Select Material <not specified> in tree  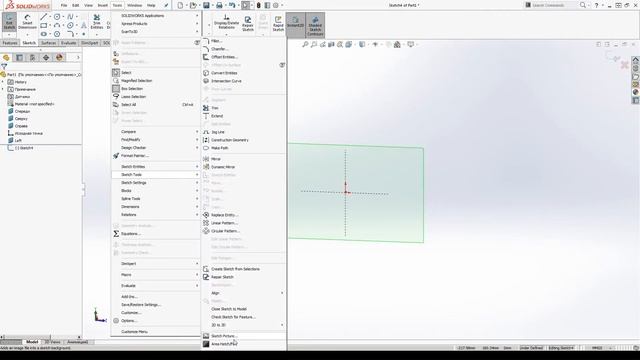(34, 104)
